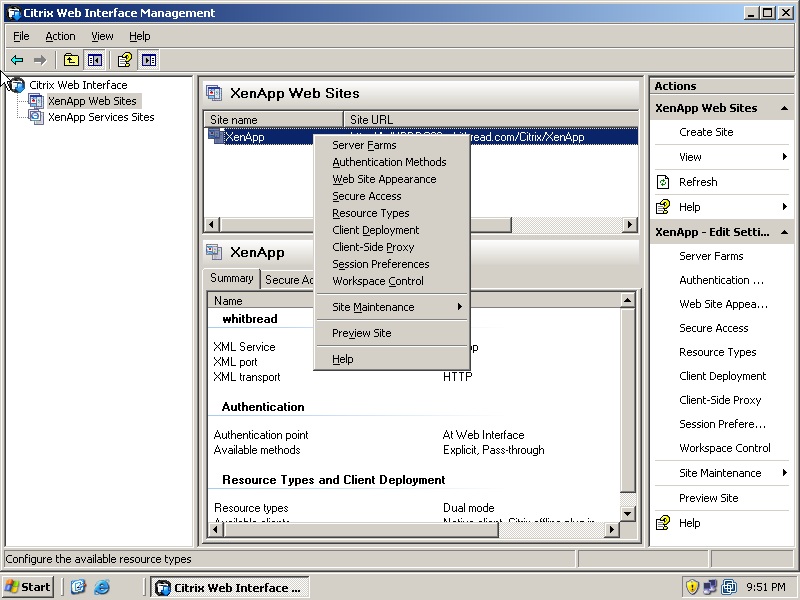This screenshot has height=600, width=800.
Task: Click the Name column header in summary
Action: coord(261,301)
